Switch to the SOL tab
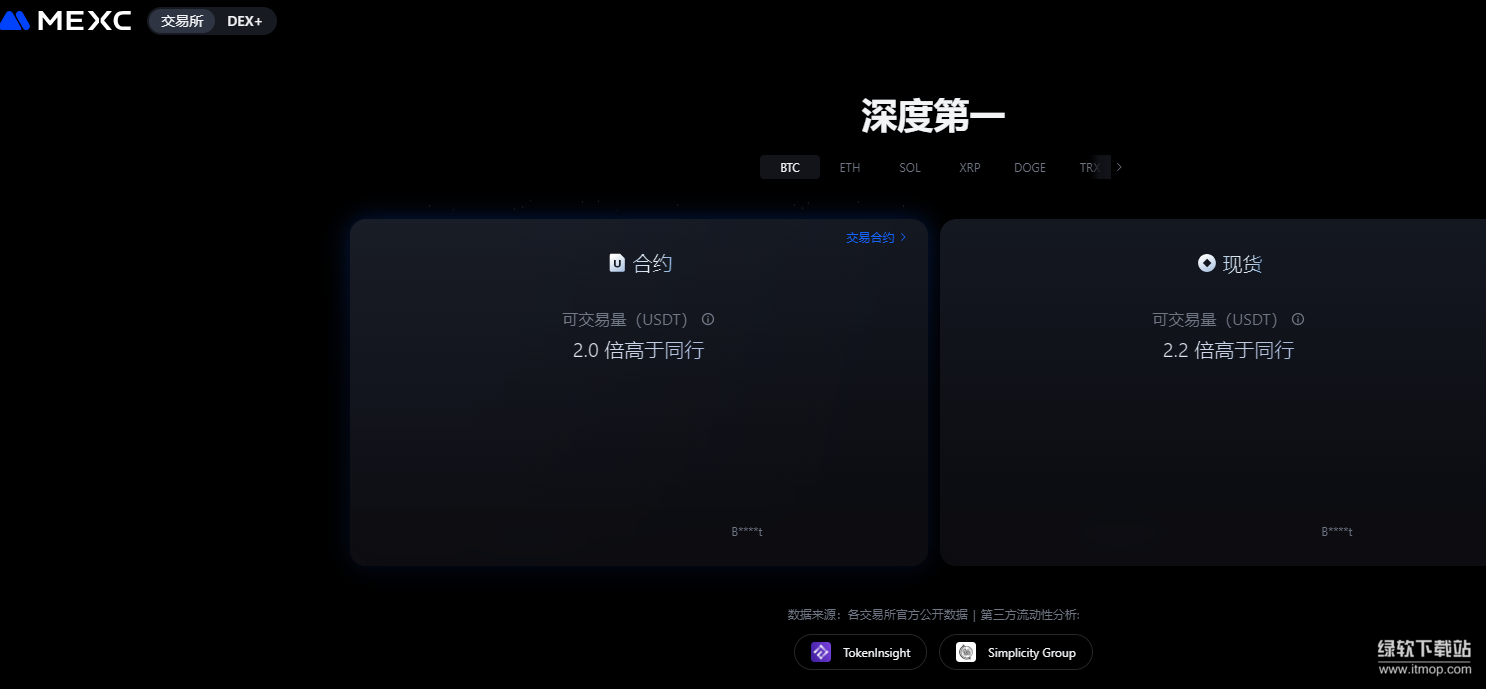The image size is (1486, 689). click(910, 167)
